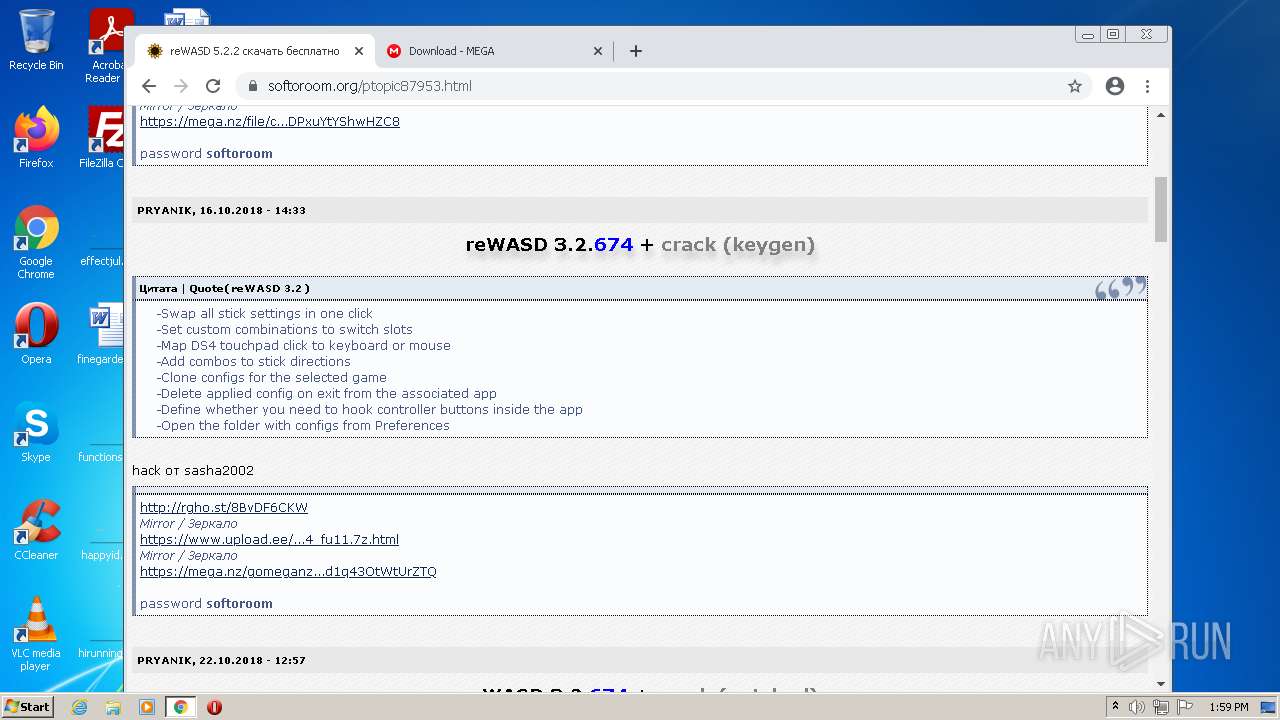Launch Firefox from the desktop
This screenshot has width=1280, height=720.
click(36, 137)
